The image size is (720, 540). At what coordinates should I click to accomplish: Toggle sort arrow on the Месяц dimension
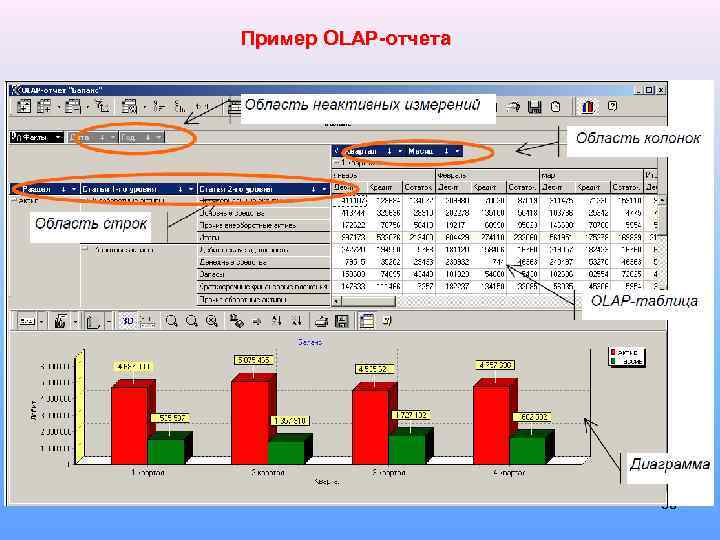[x=446, y=151]
